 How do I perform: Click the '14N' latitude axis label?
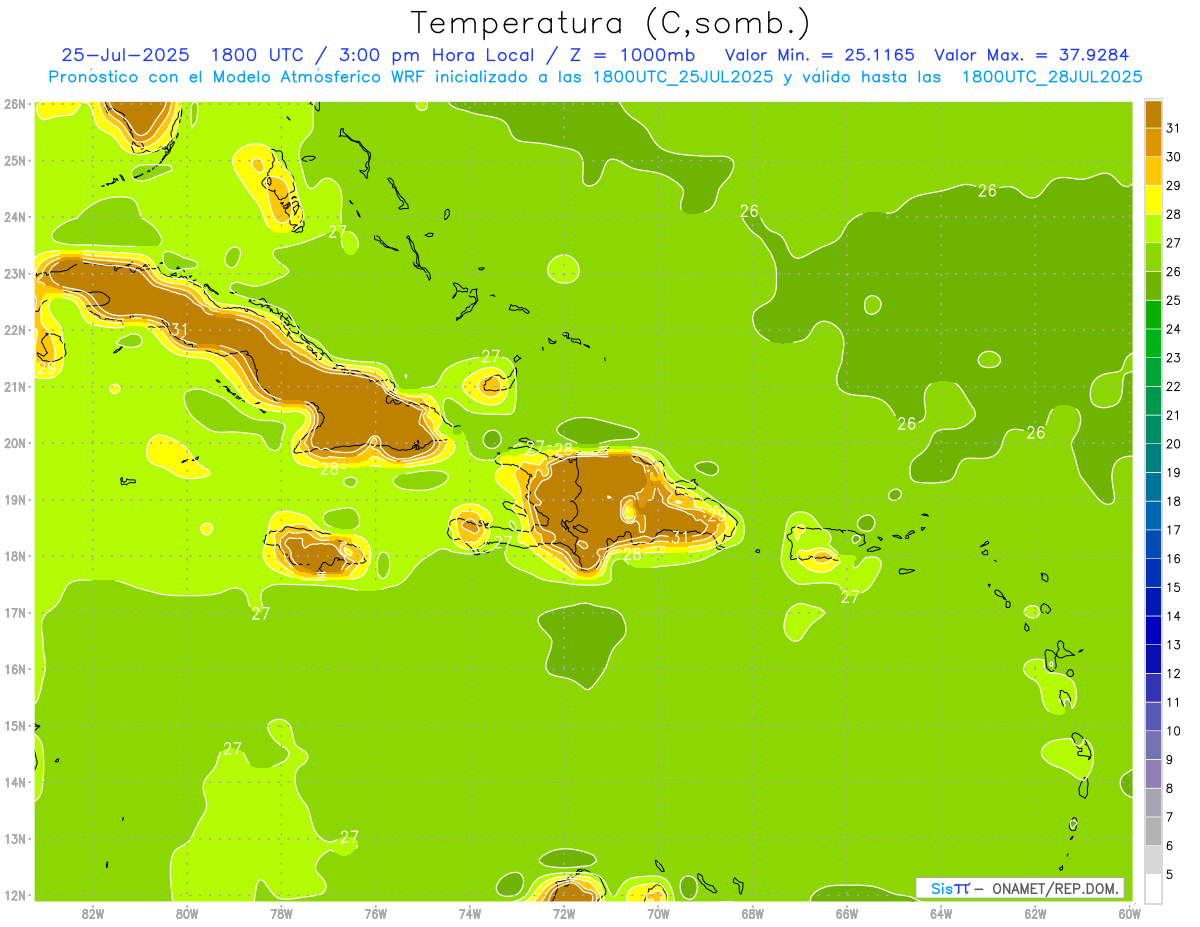coord(14,782)
